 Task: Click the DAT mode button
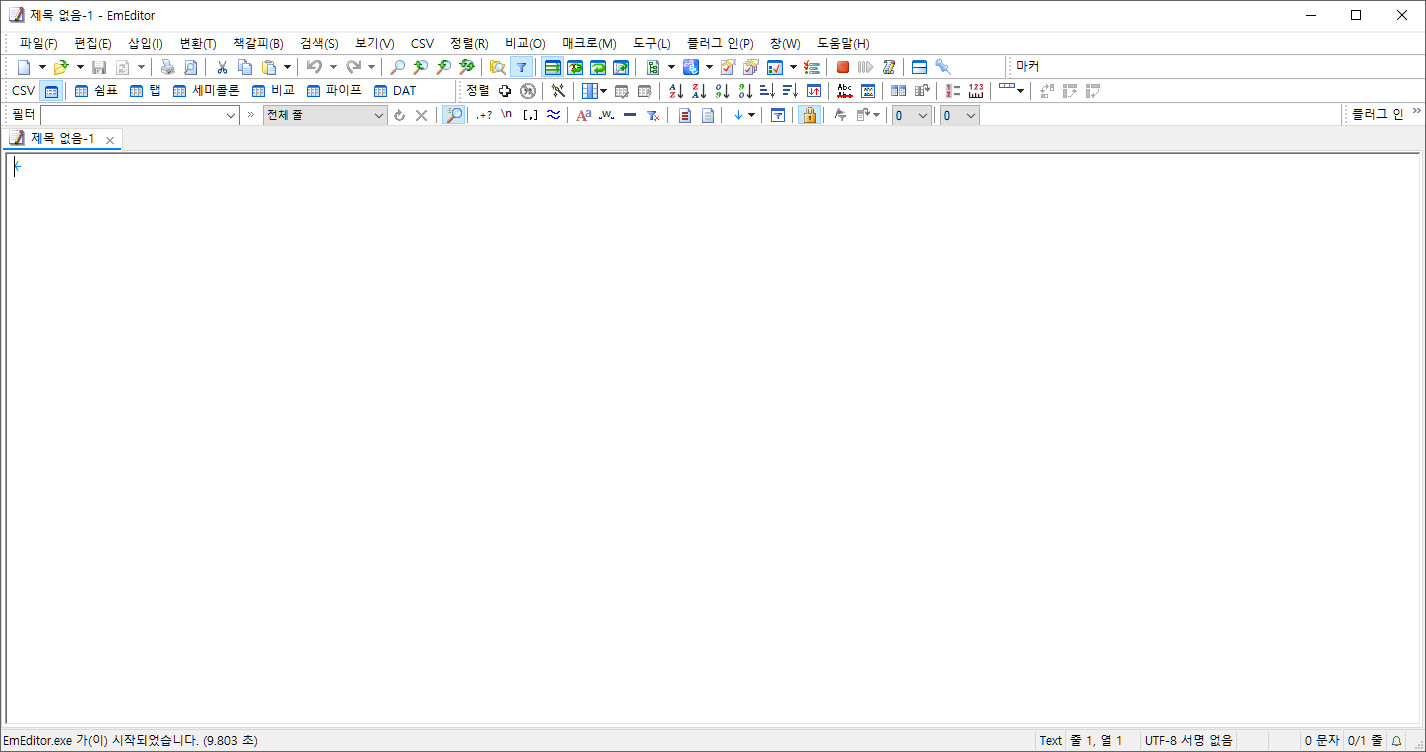395,91
